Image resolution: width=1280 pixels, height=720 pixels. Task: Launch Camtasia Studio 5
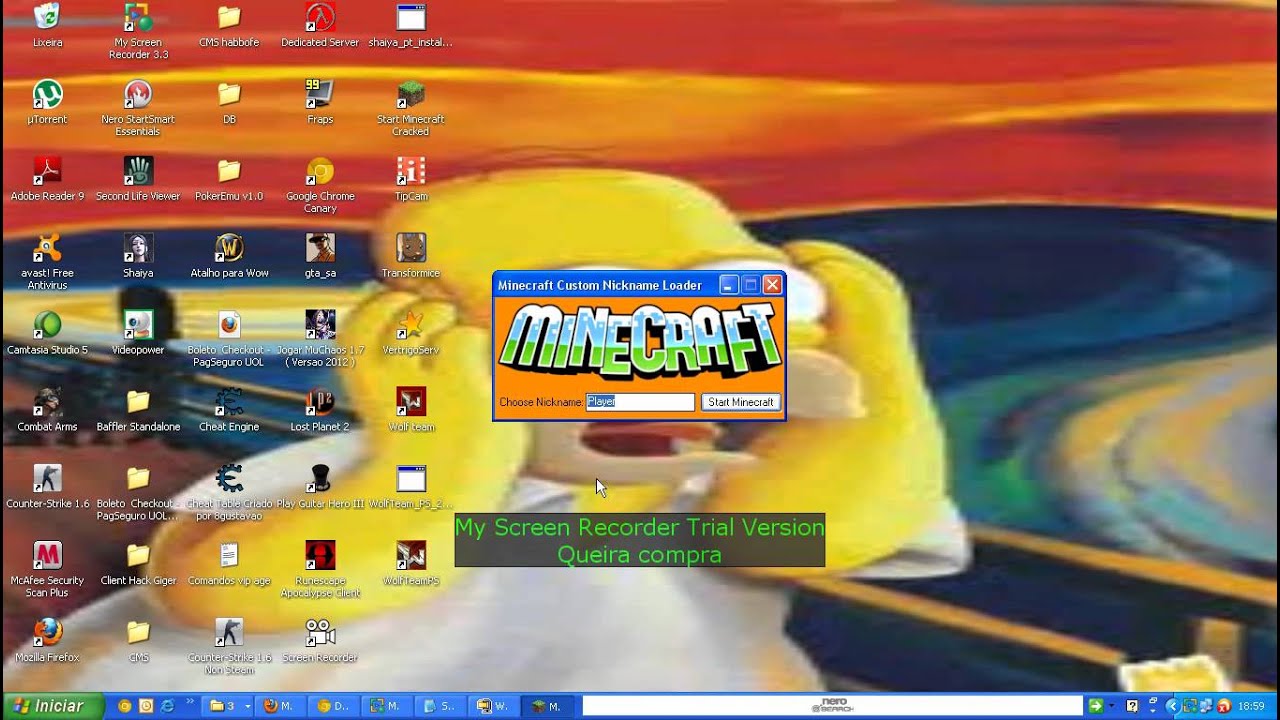47,334
